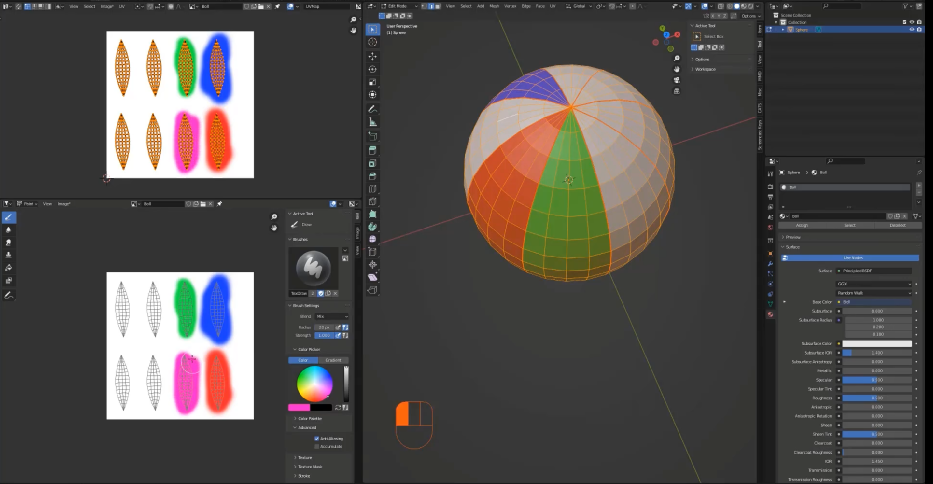The height and width of the screenshot is (484, 933).
Task: Select the Cursor tool in 3D viewport
Action: (373, 42)
